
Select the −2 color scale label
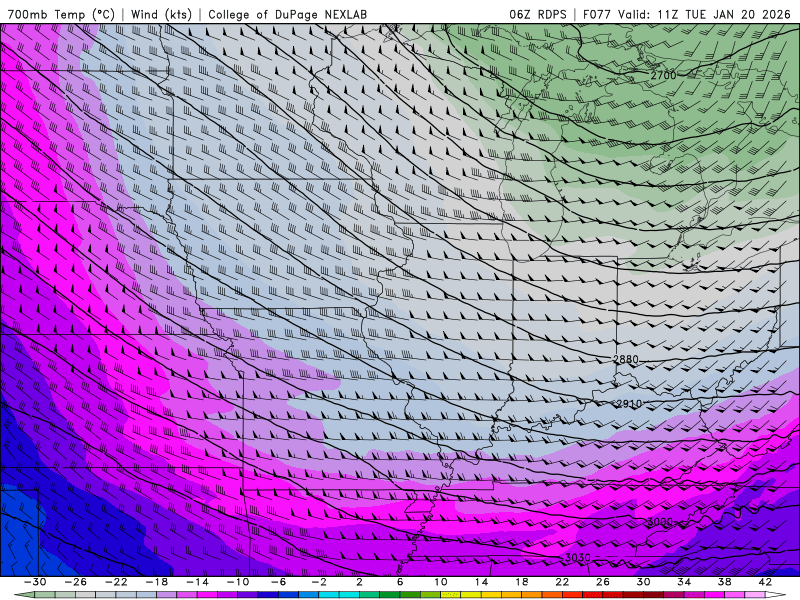tap(319, 582)
